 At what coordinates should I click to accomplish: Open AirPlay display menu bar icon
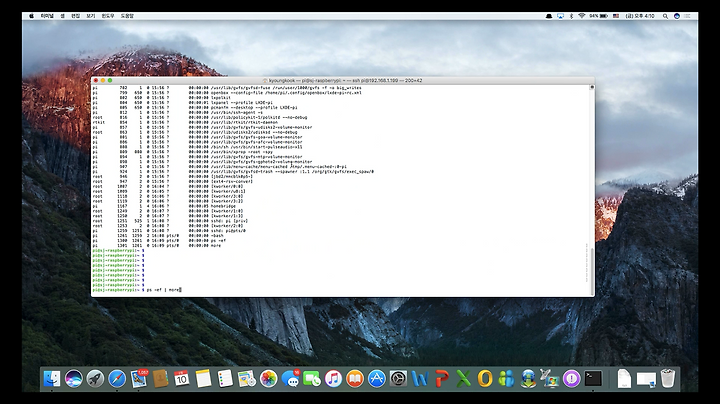tap(560, 16)
